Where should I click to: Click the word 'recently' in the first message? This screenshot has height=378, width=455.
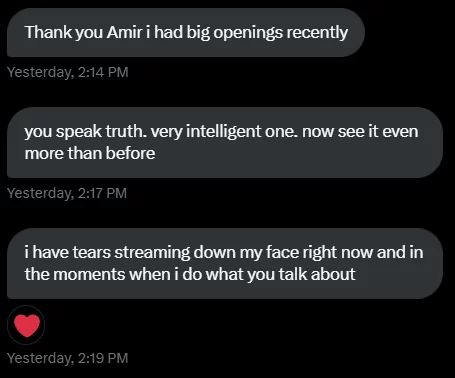point(317,33)
